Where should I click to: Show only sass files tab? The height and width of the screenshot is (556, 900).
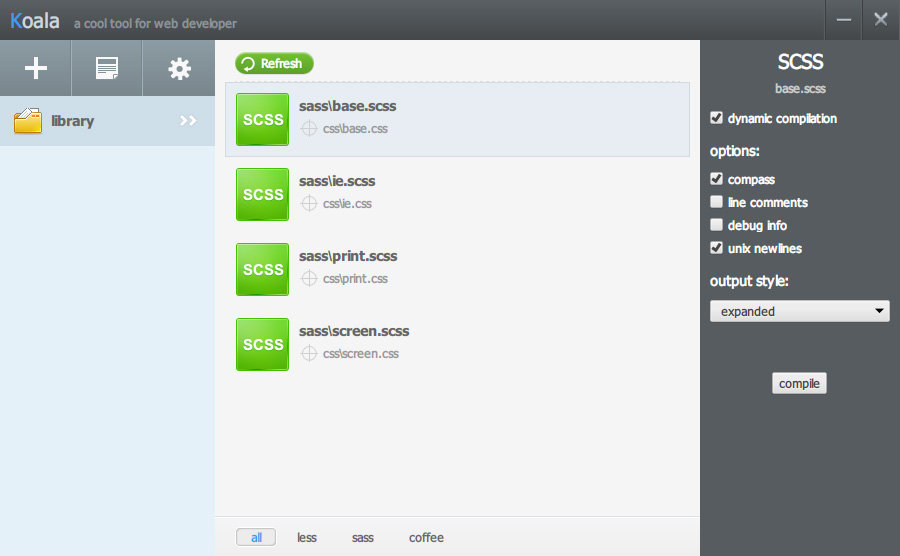(x=363, y=538)
